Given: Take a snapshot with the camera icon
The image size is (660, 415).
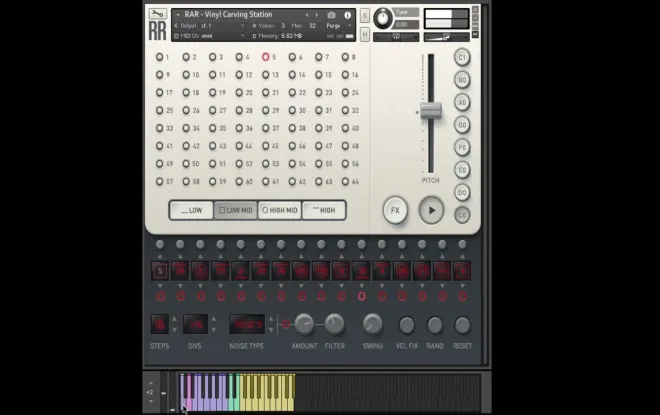Looking at the screenshot, I should (x=331, y=15).
